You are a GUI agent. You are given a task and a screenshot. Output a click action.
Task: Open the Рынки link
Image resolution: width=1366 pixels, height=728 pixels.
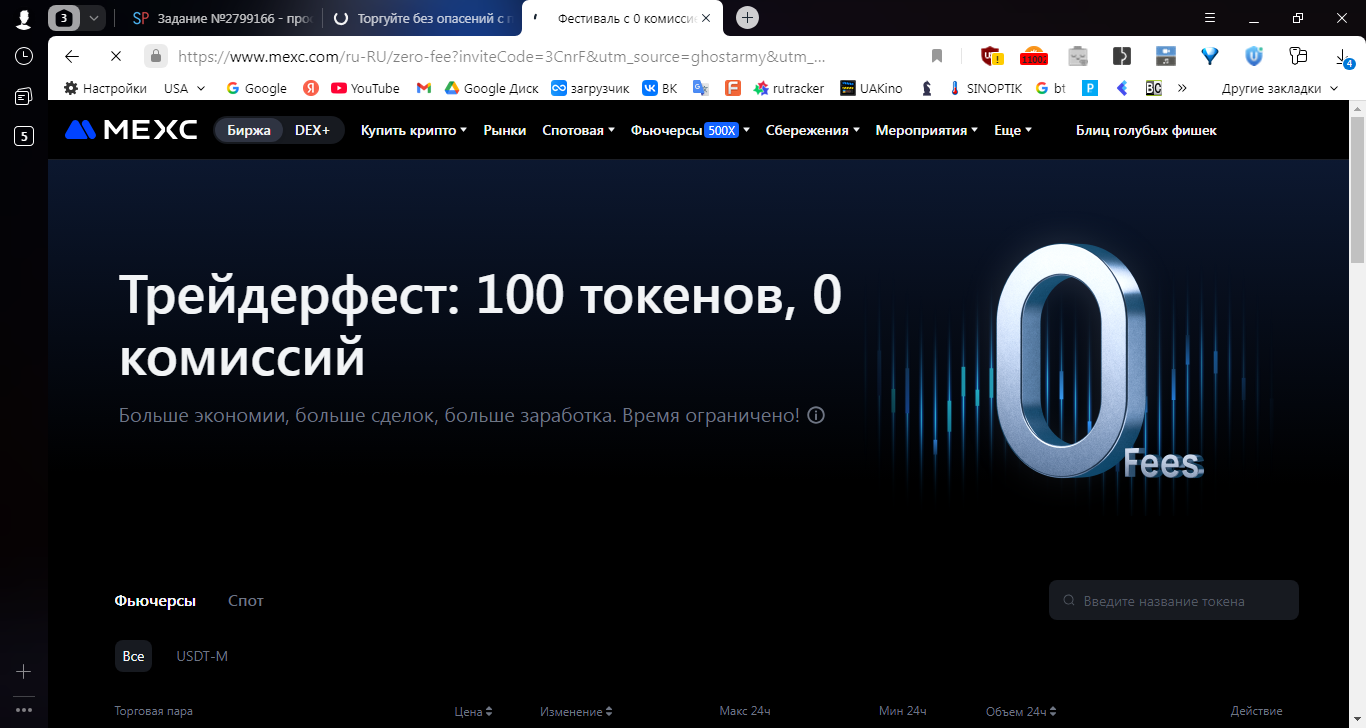505,130
